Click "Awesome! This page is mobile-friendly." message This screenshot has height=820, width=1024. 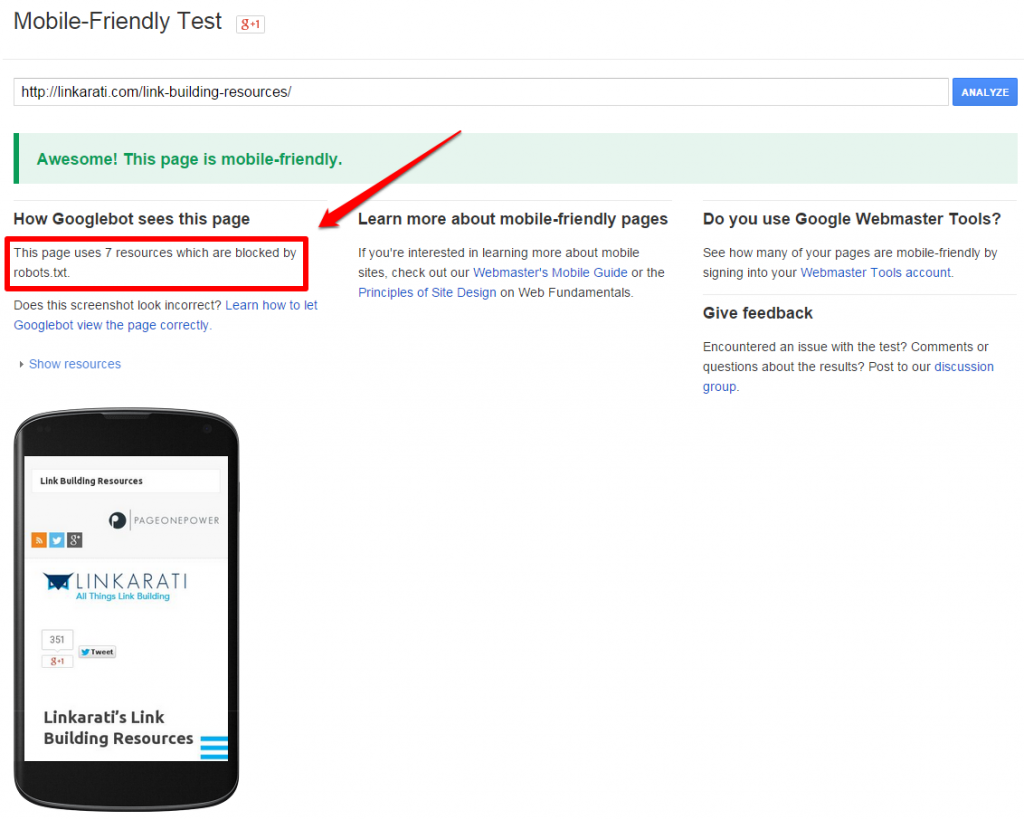(189, 159)
